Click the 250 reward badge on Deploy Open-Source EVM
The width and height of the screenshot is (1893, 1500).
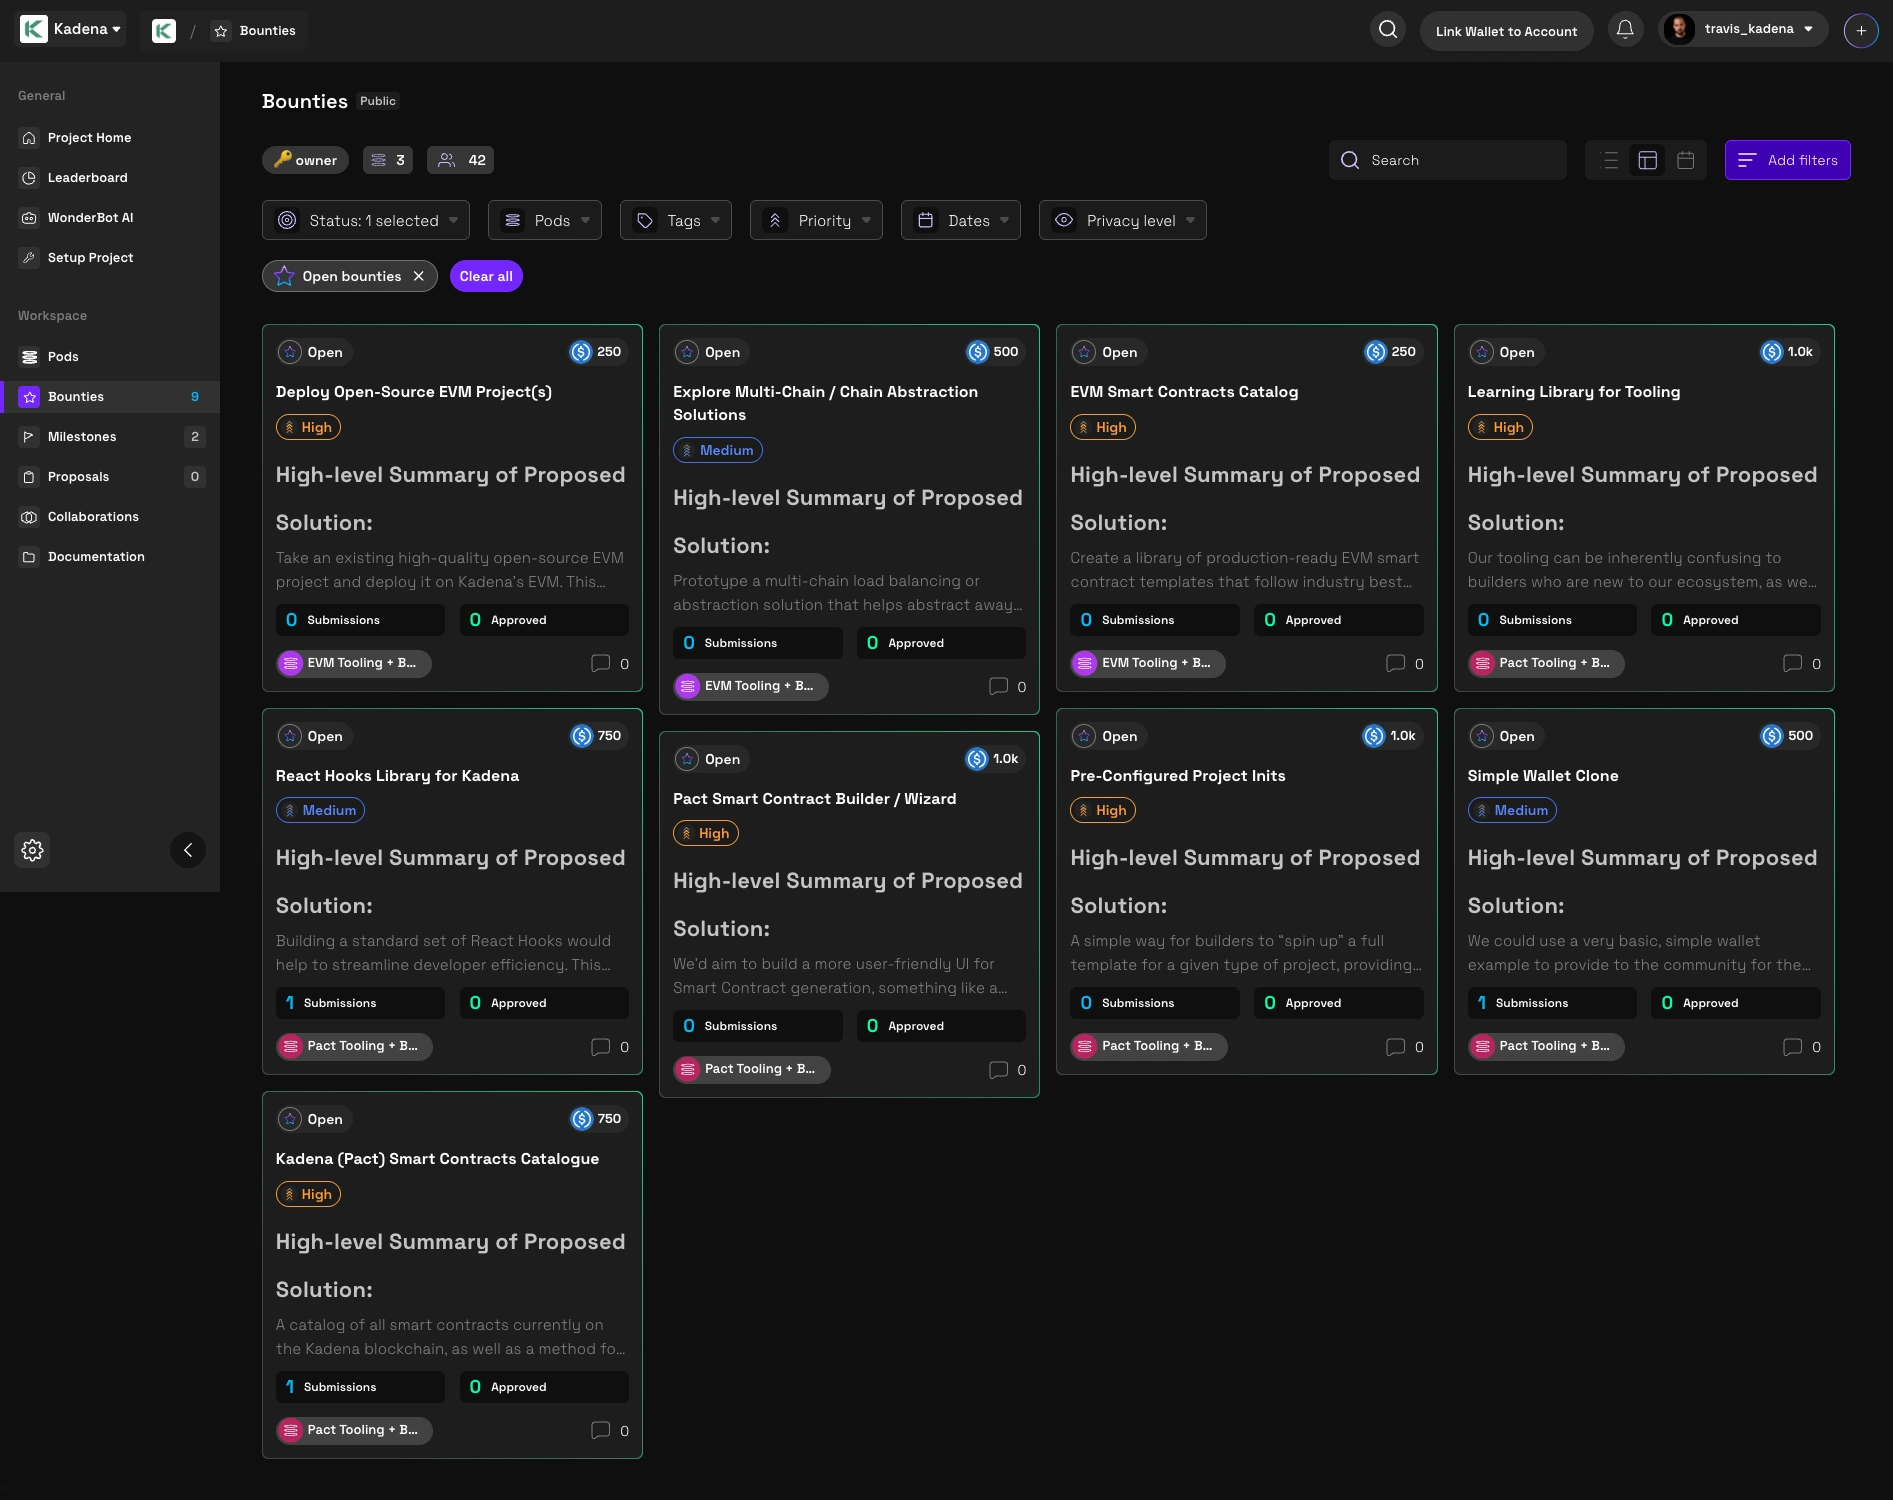(597, 352)
